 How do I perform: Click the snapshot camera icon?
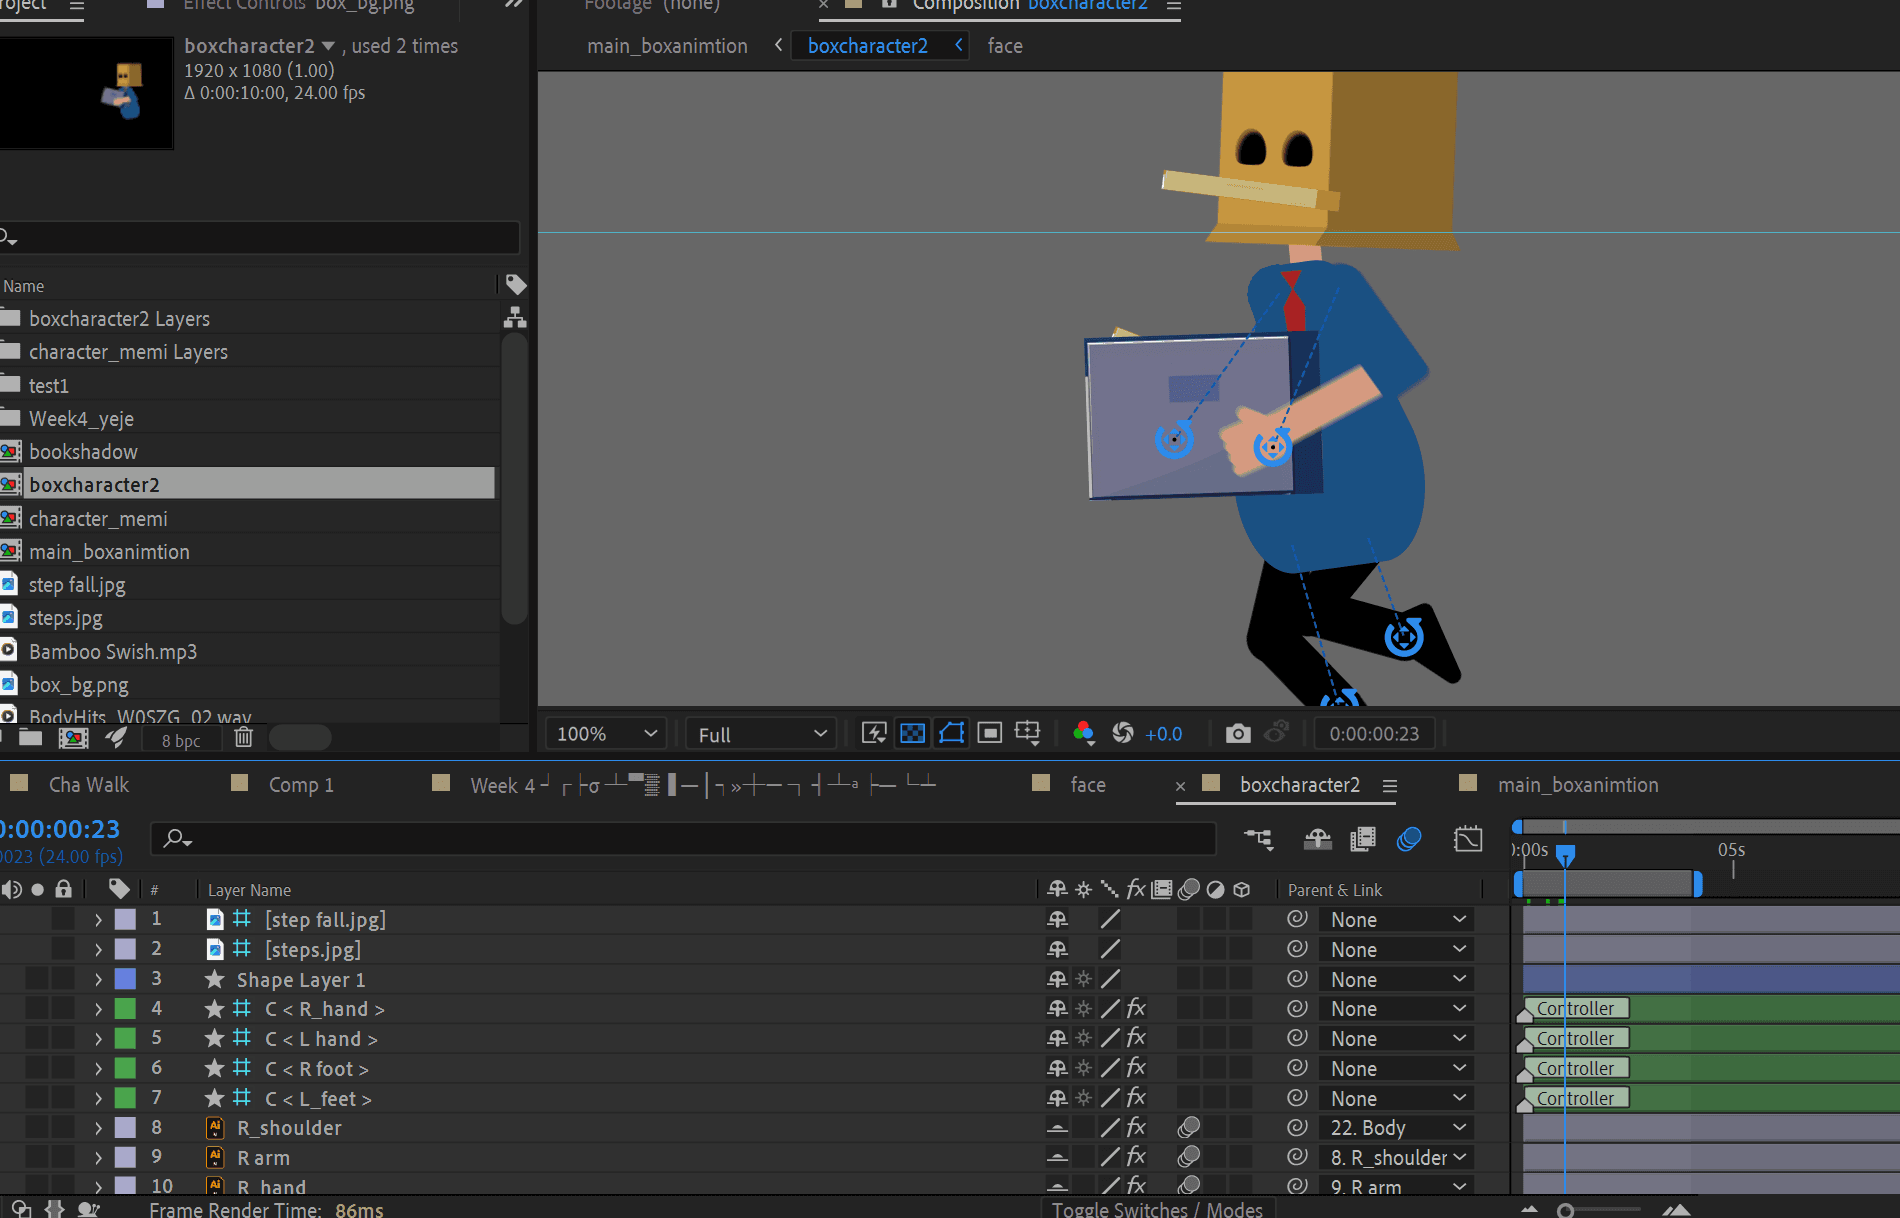tap(1238, 734)
